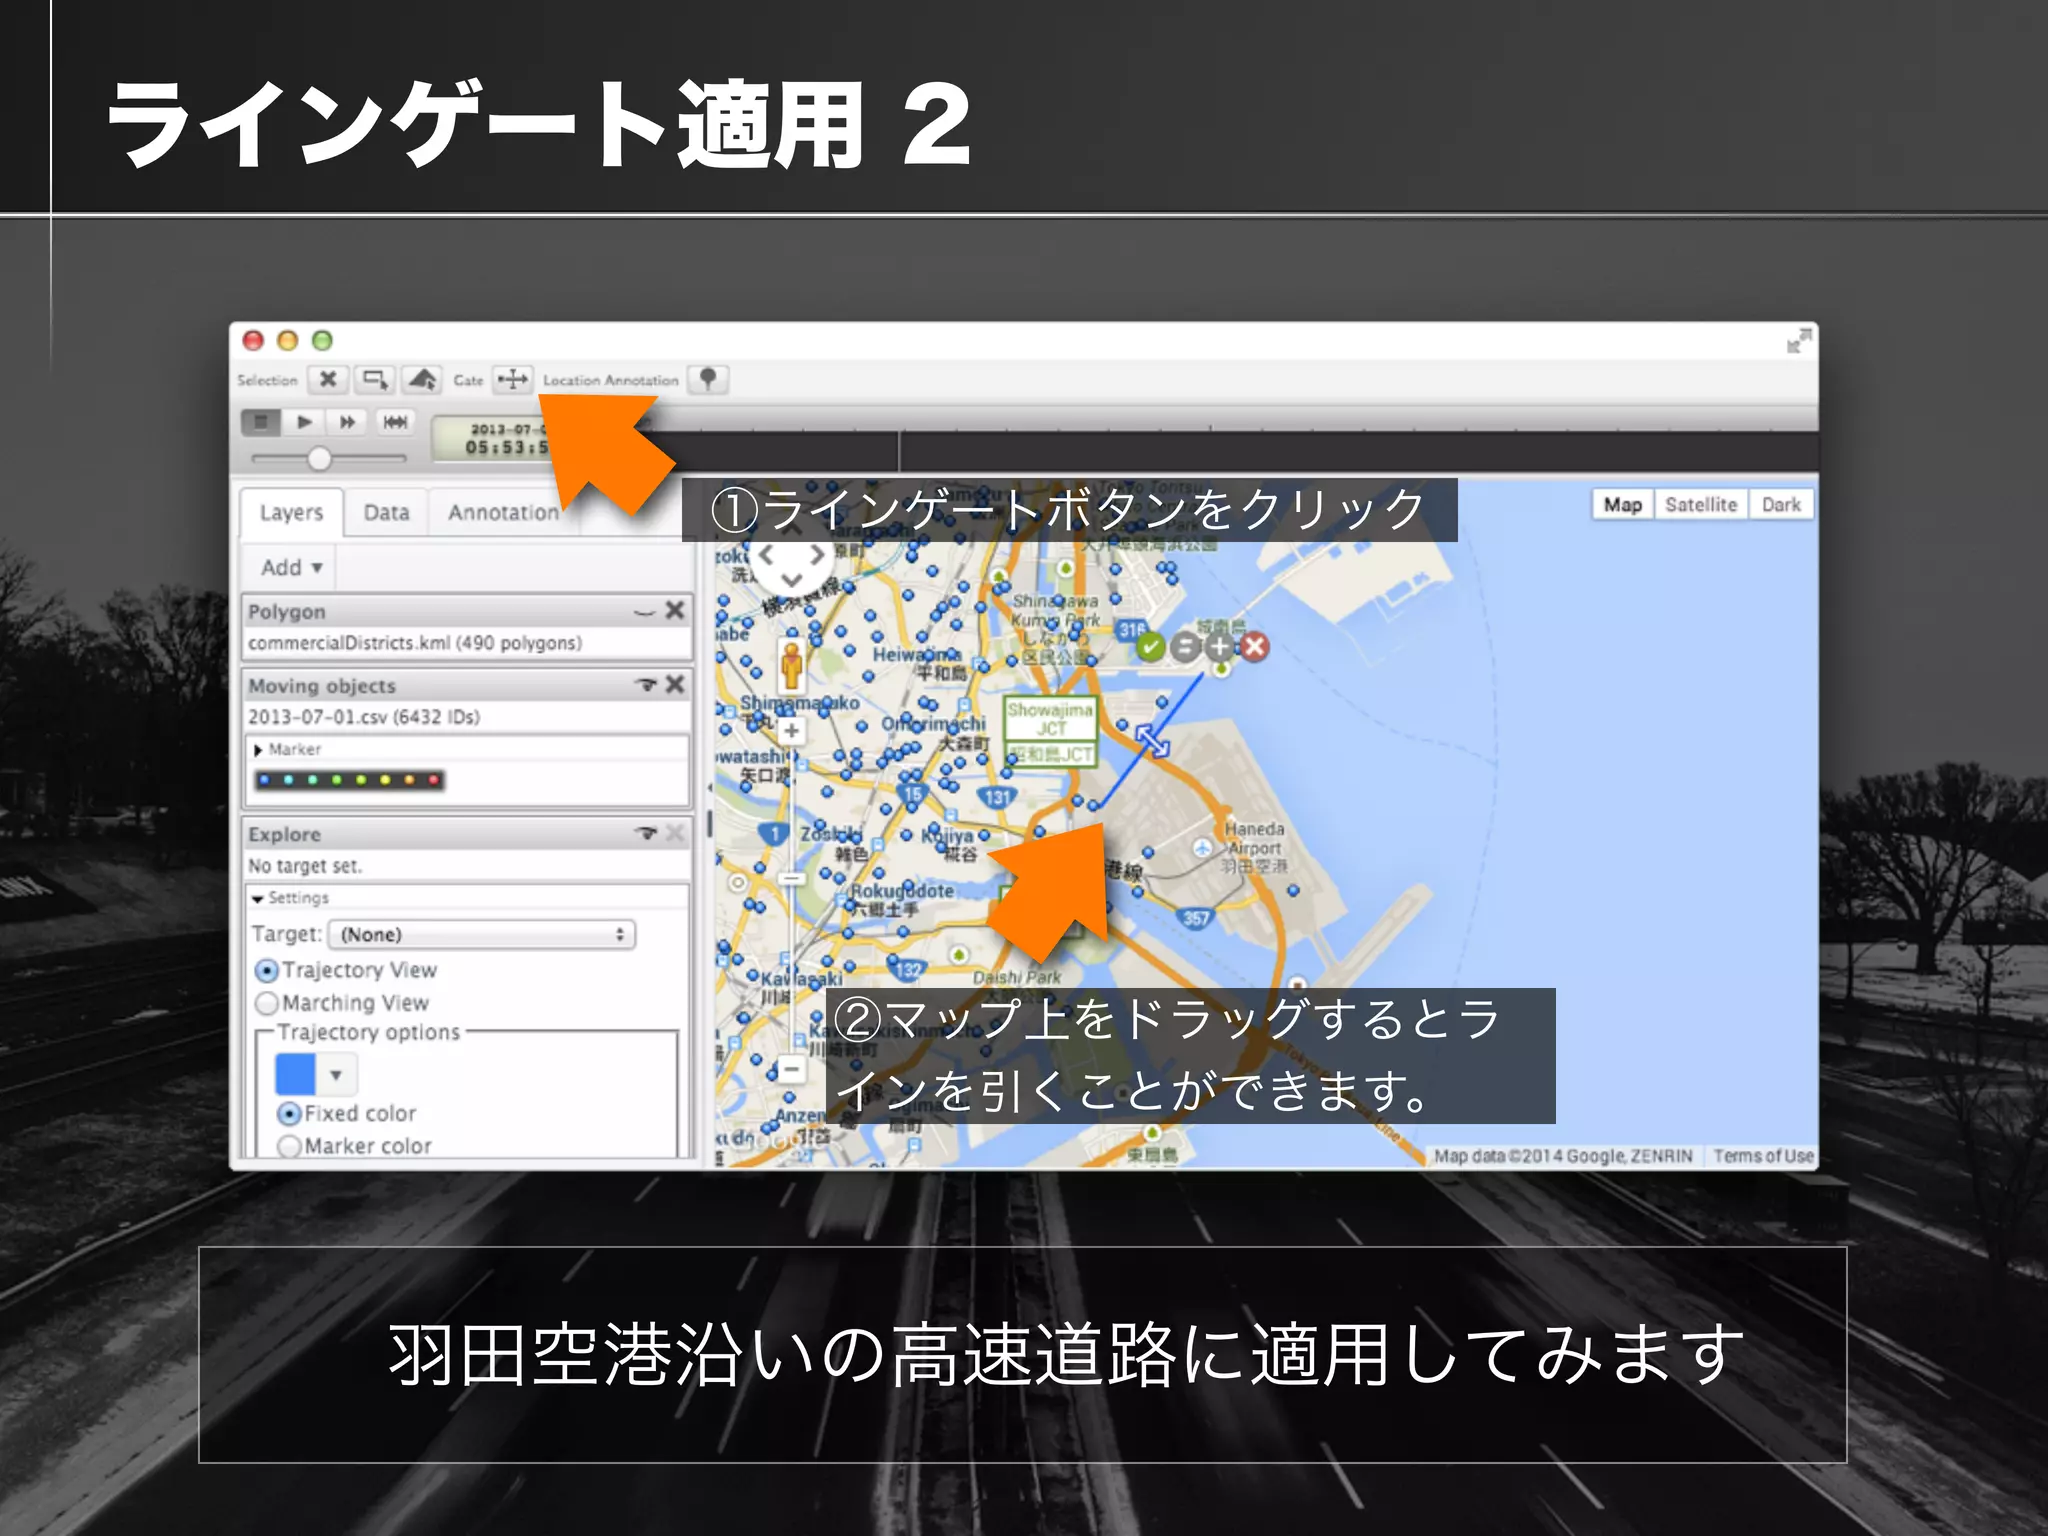This screenshot has width=2048, height=1536.
Task: Click the fast-forward playback button
Action: [348, 422]
